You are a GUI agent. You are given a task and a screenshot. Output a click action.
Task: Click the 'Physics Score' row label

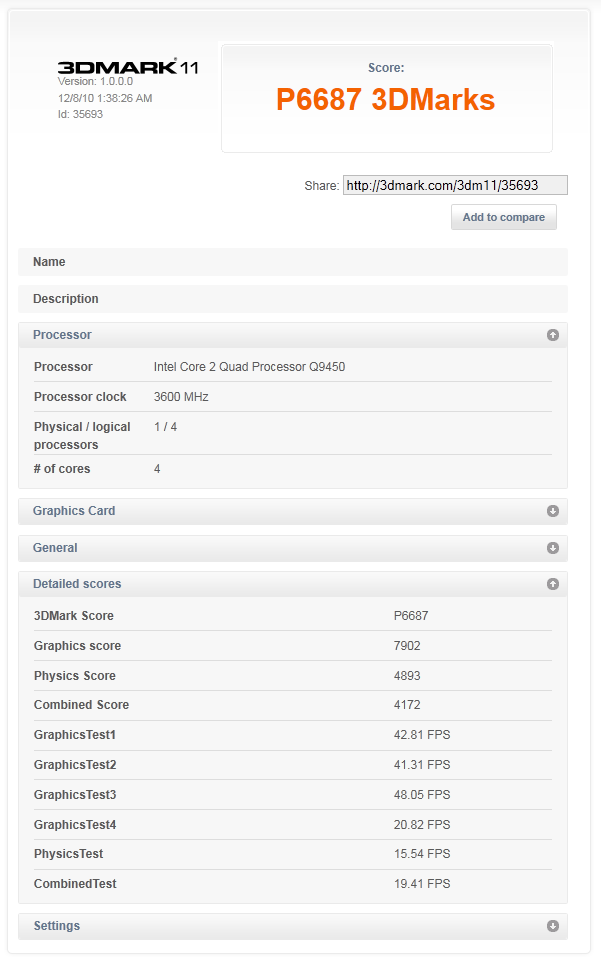click(74, 676)
